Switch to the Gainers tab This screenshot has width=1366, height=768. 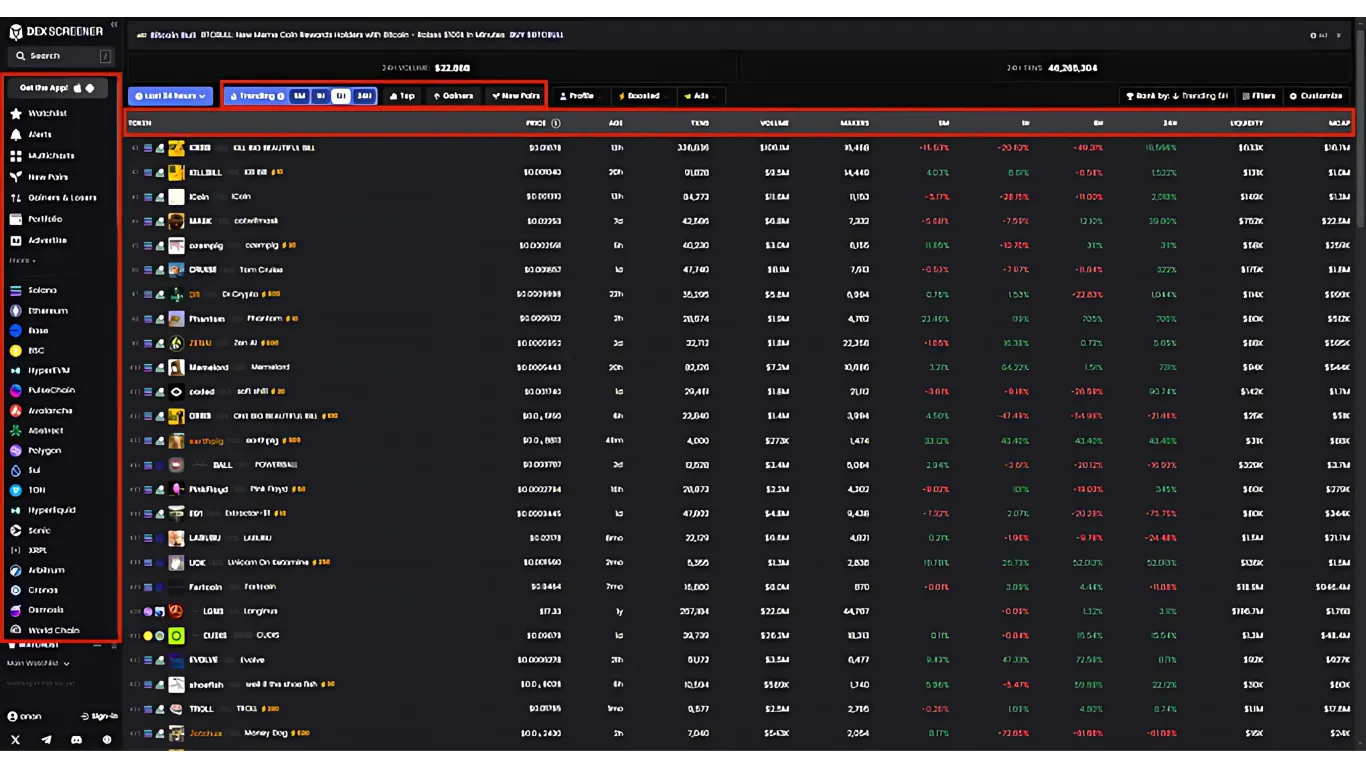(453, 96)
